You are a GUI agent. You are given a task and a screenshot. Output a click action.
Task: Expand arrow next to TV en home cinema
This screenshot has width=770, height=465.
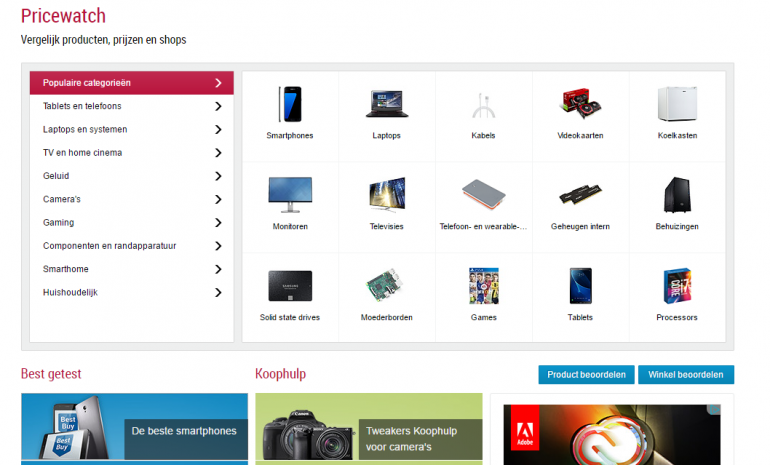pyautogui.click(x=219, y=153)
